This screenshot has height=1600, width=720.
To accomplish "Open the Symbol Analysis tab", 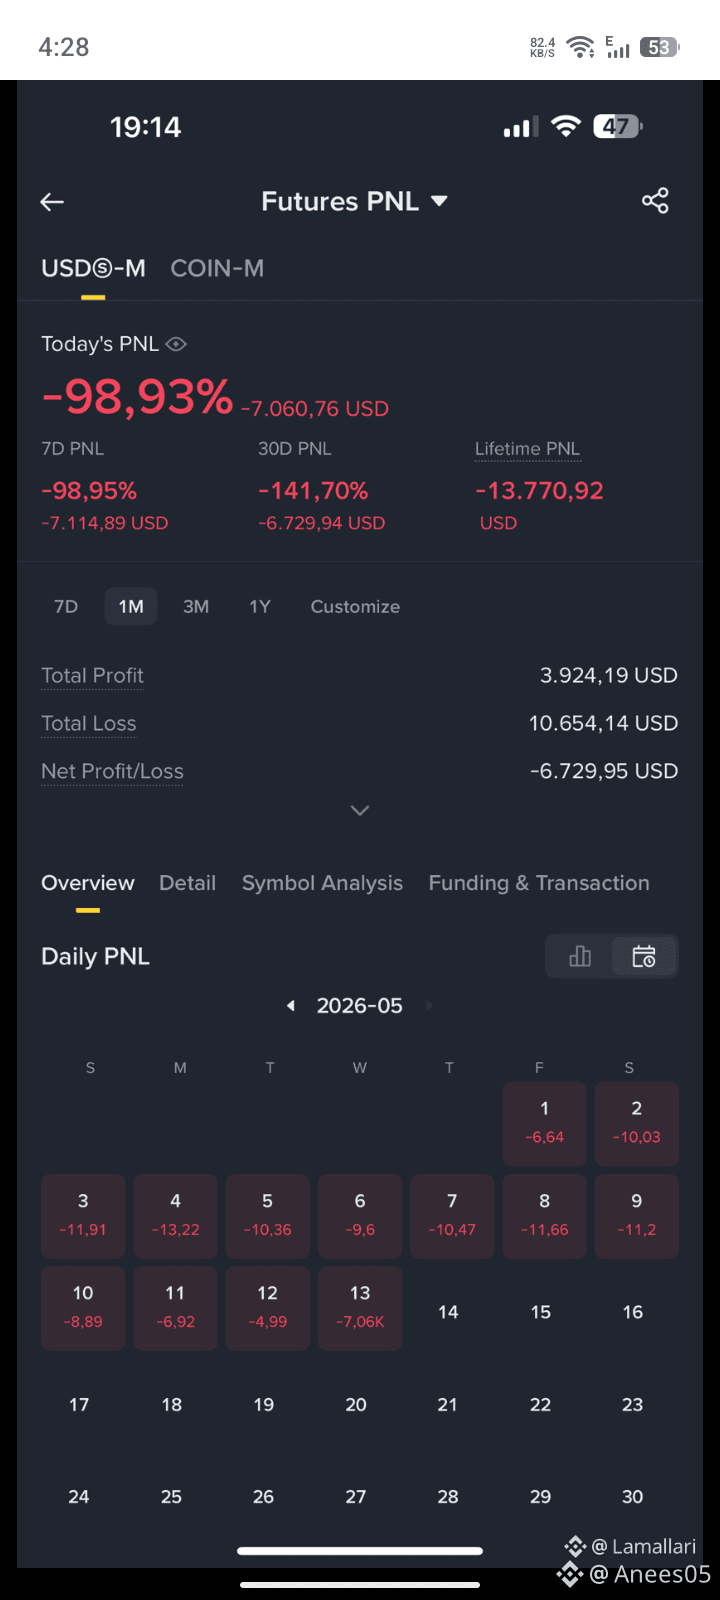I will tap(322, 883).
